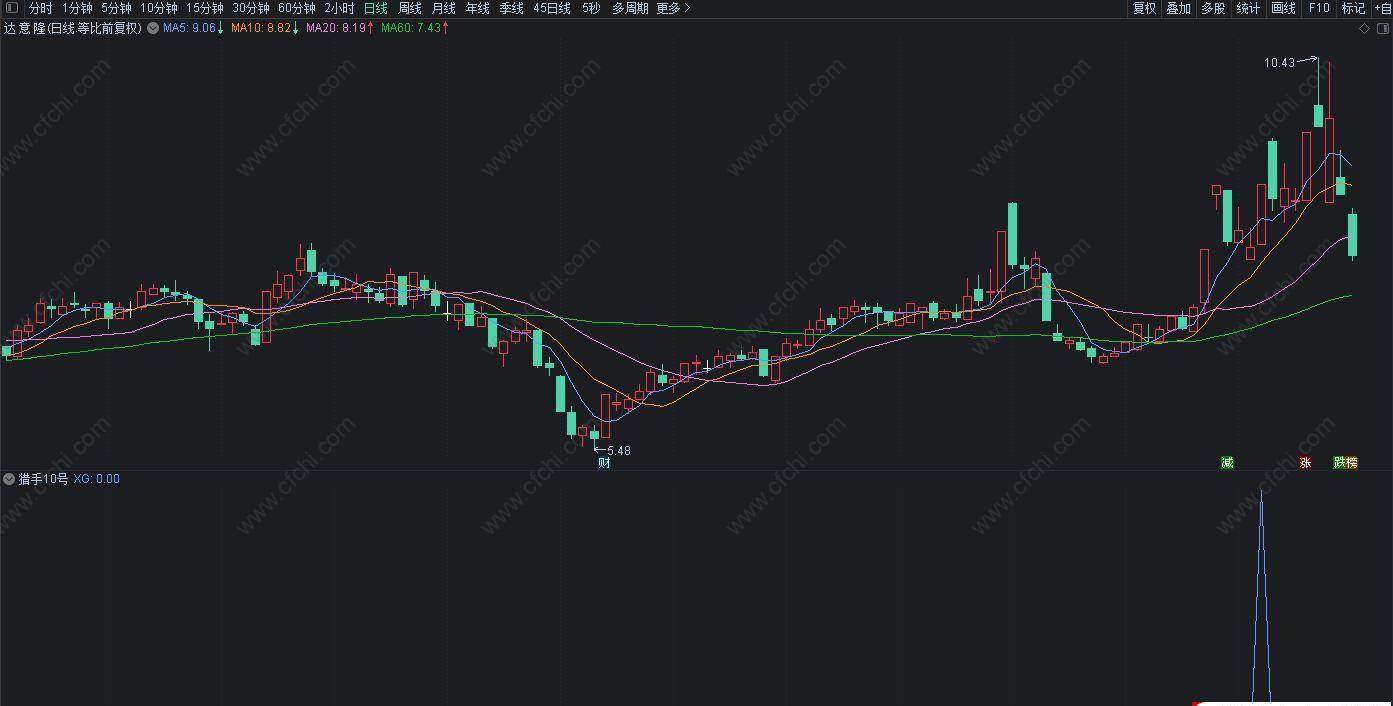Select the 1分钟 period
The image size is (1393, 706).
coord(77,8)
